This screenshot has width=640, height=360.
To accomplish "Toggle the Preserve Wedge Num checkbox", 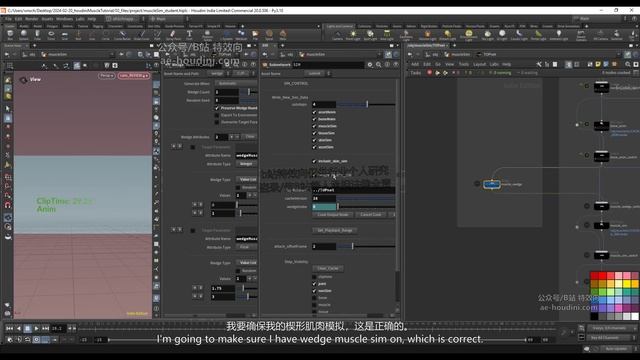I will click(217, 108).
